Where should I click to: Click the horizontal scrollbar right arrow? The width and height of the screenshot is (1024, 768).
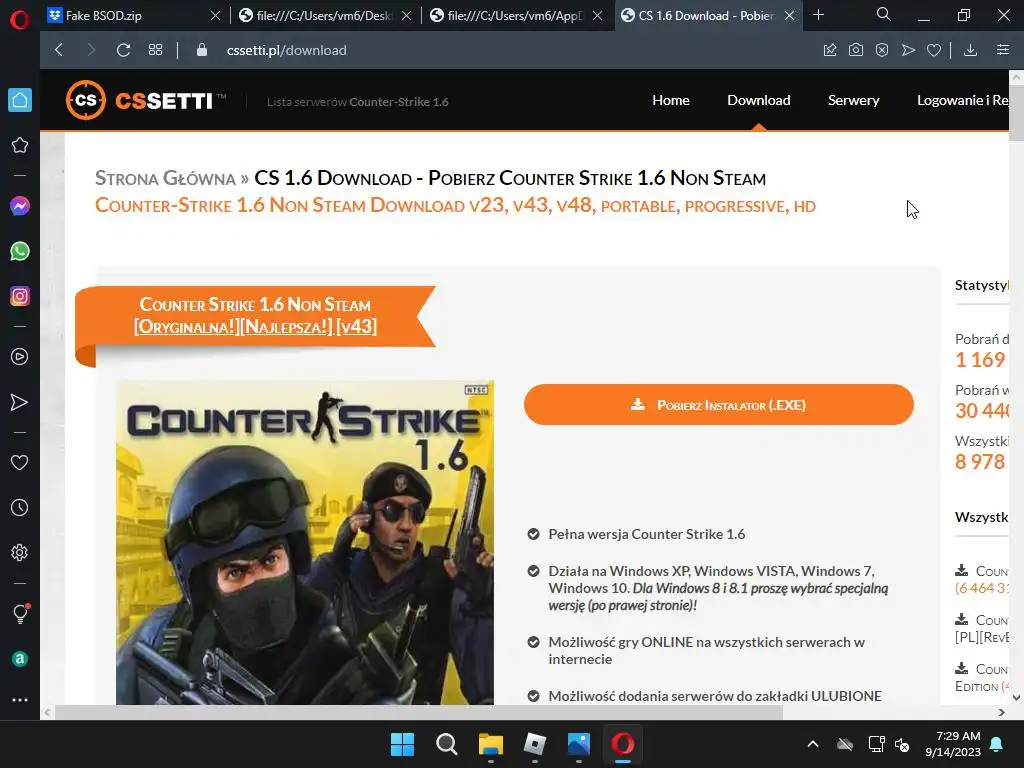pyautogui.click(x=1002, y=712)
